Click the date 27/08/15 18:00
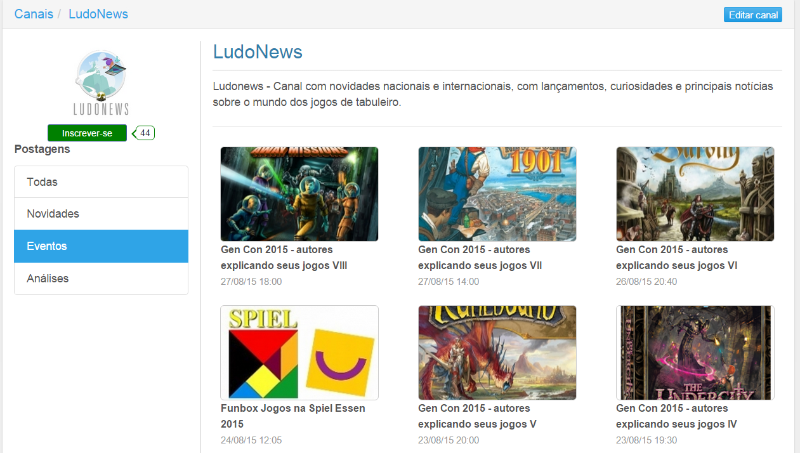The width and height of the screenshot is (800, 453). 251,282
